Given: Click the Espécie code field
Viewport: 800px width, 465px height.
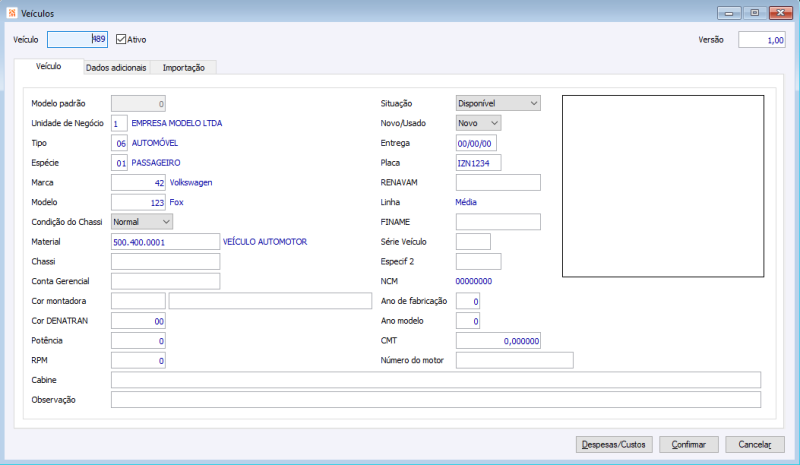Looking at the screenshot, I should tap(119, 163).
